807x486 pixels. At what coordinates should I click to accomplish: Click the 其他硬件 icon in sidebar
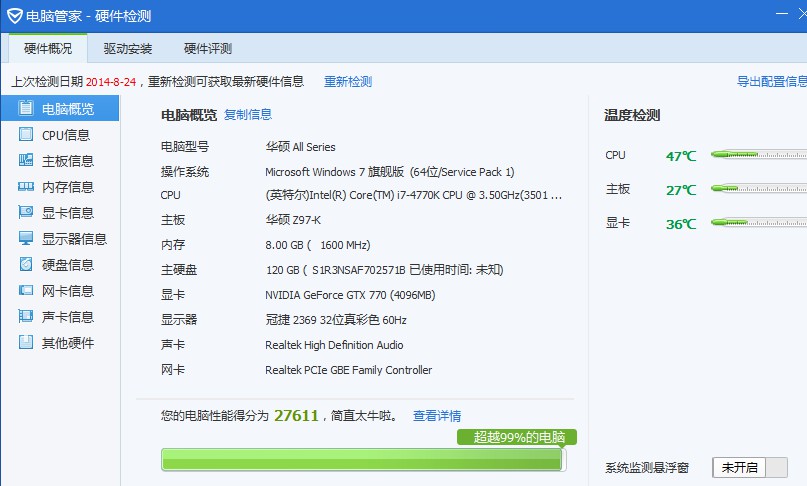[26, 342]
